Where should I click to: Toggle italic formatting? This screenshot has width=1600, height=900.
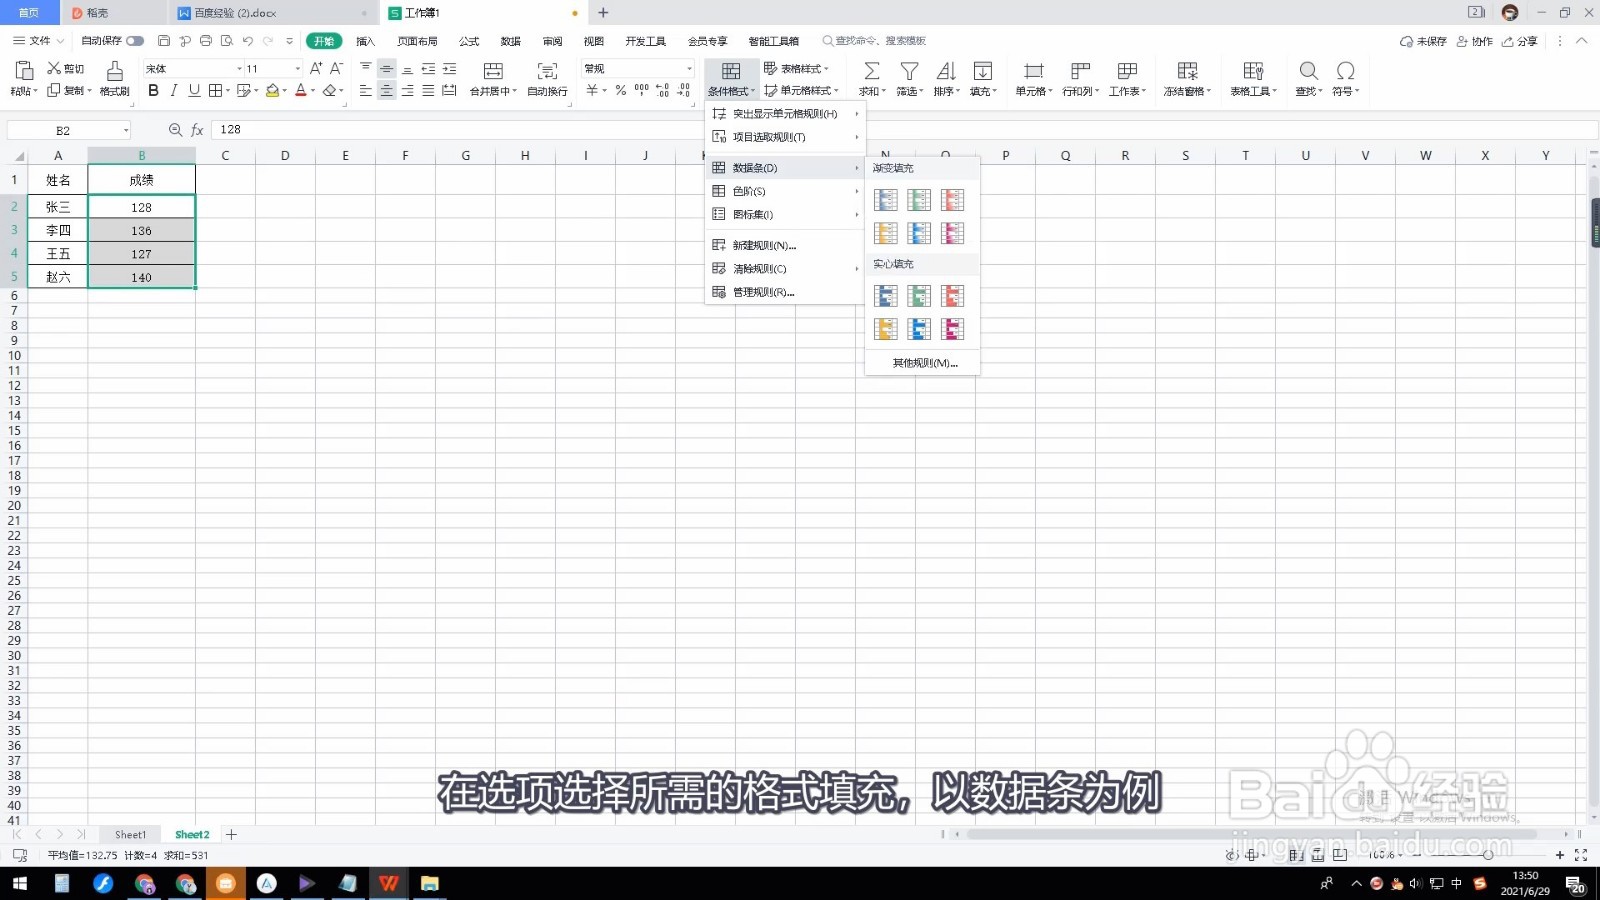click(174, 90)
